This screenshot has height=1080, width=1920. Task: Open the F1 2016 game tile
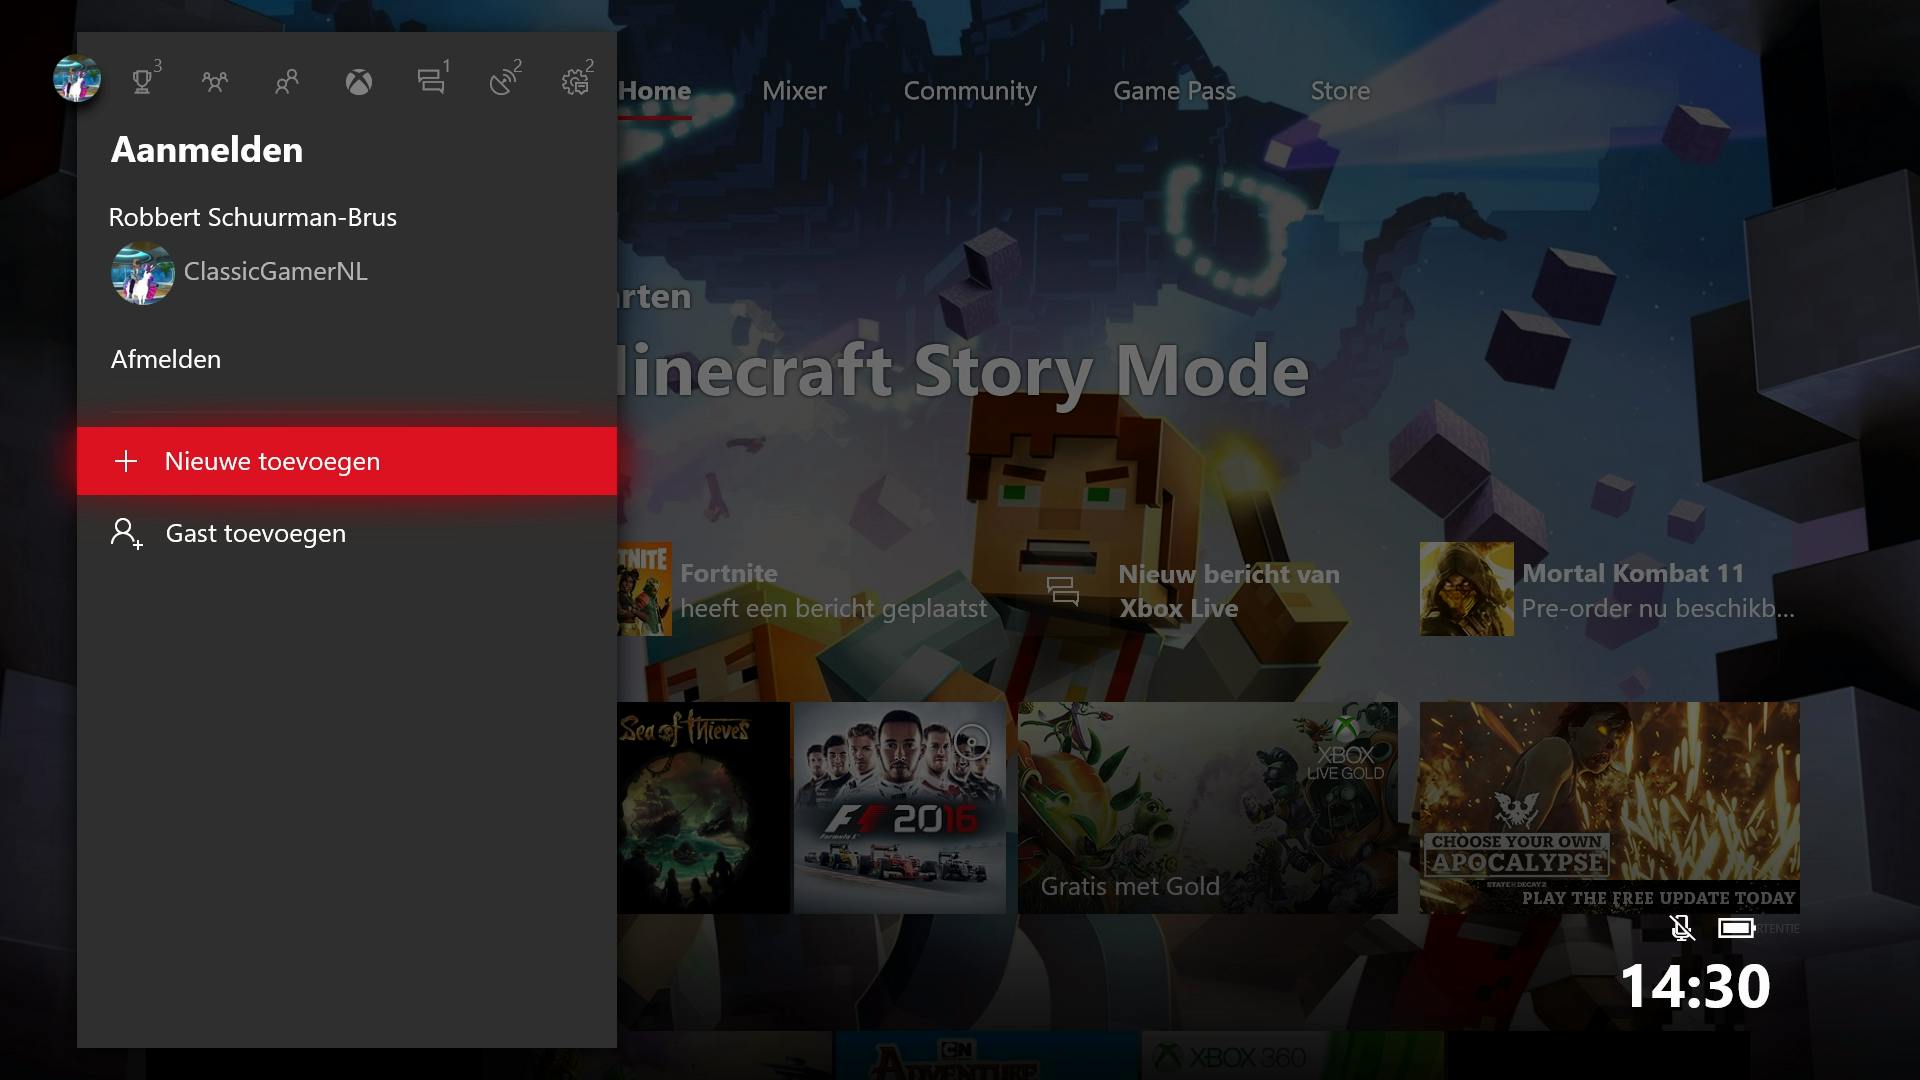click(900, 808)
